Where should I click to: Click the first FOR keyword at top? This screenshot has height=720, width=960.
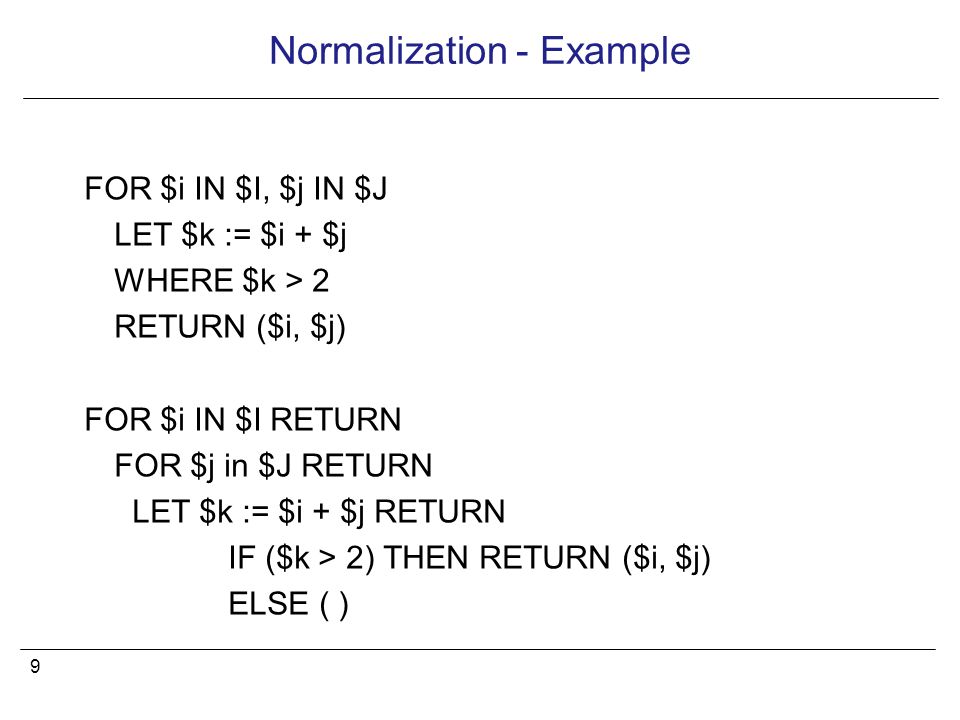[118, 189]
